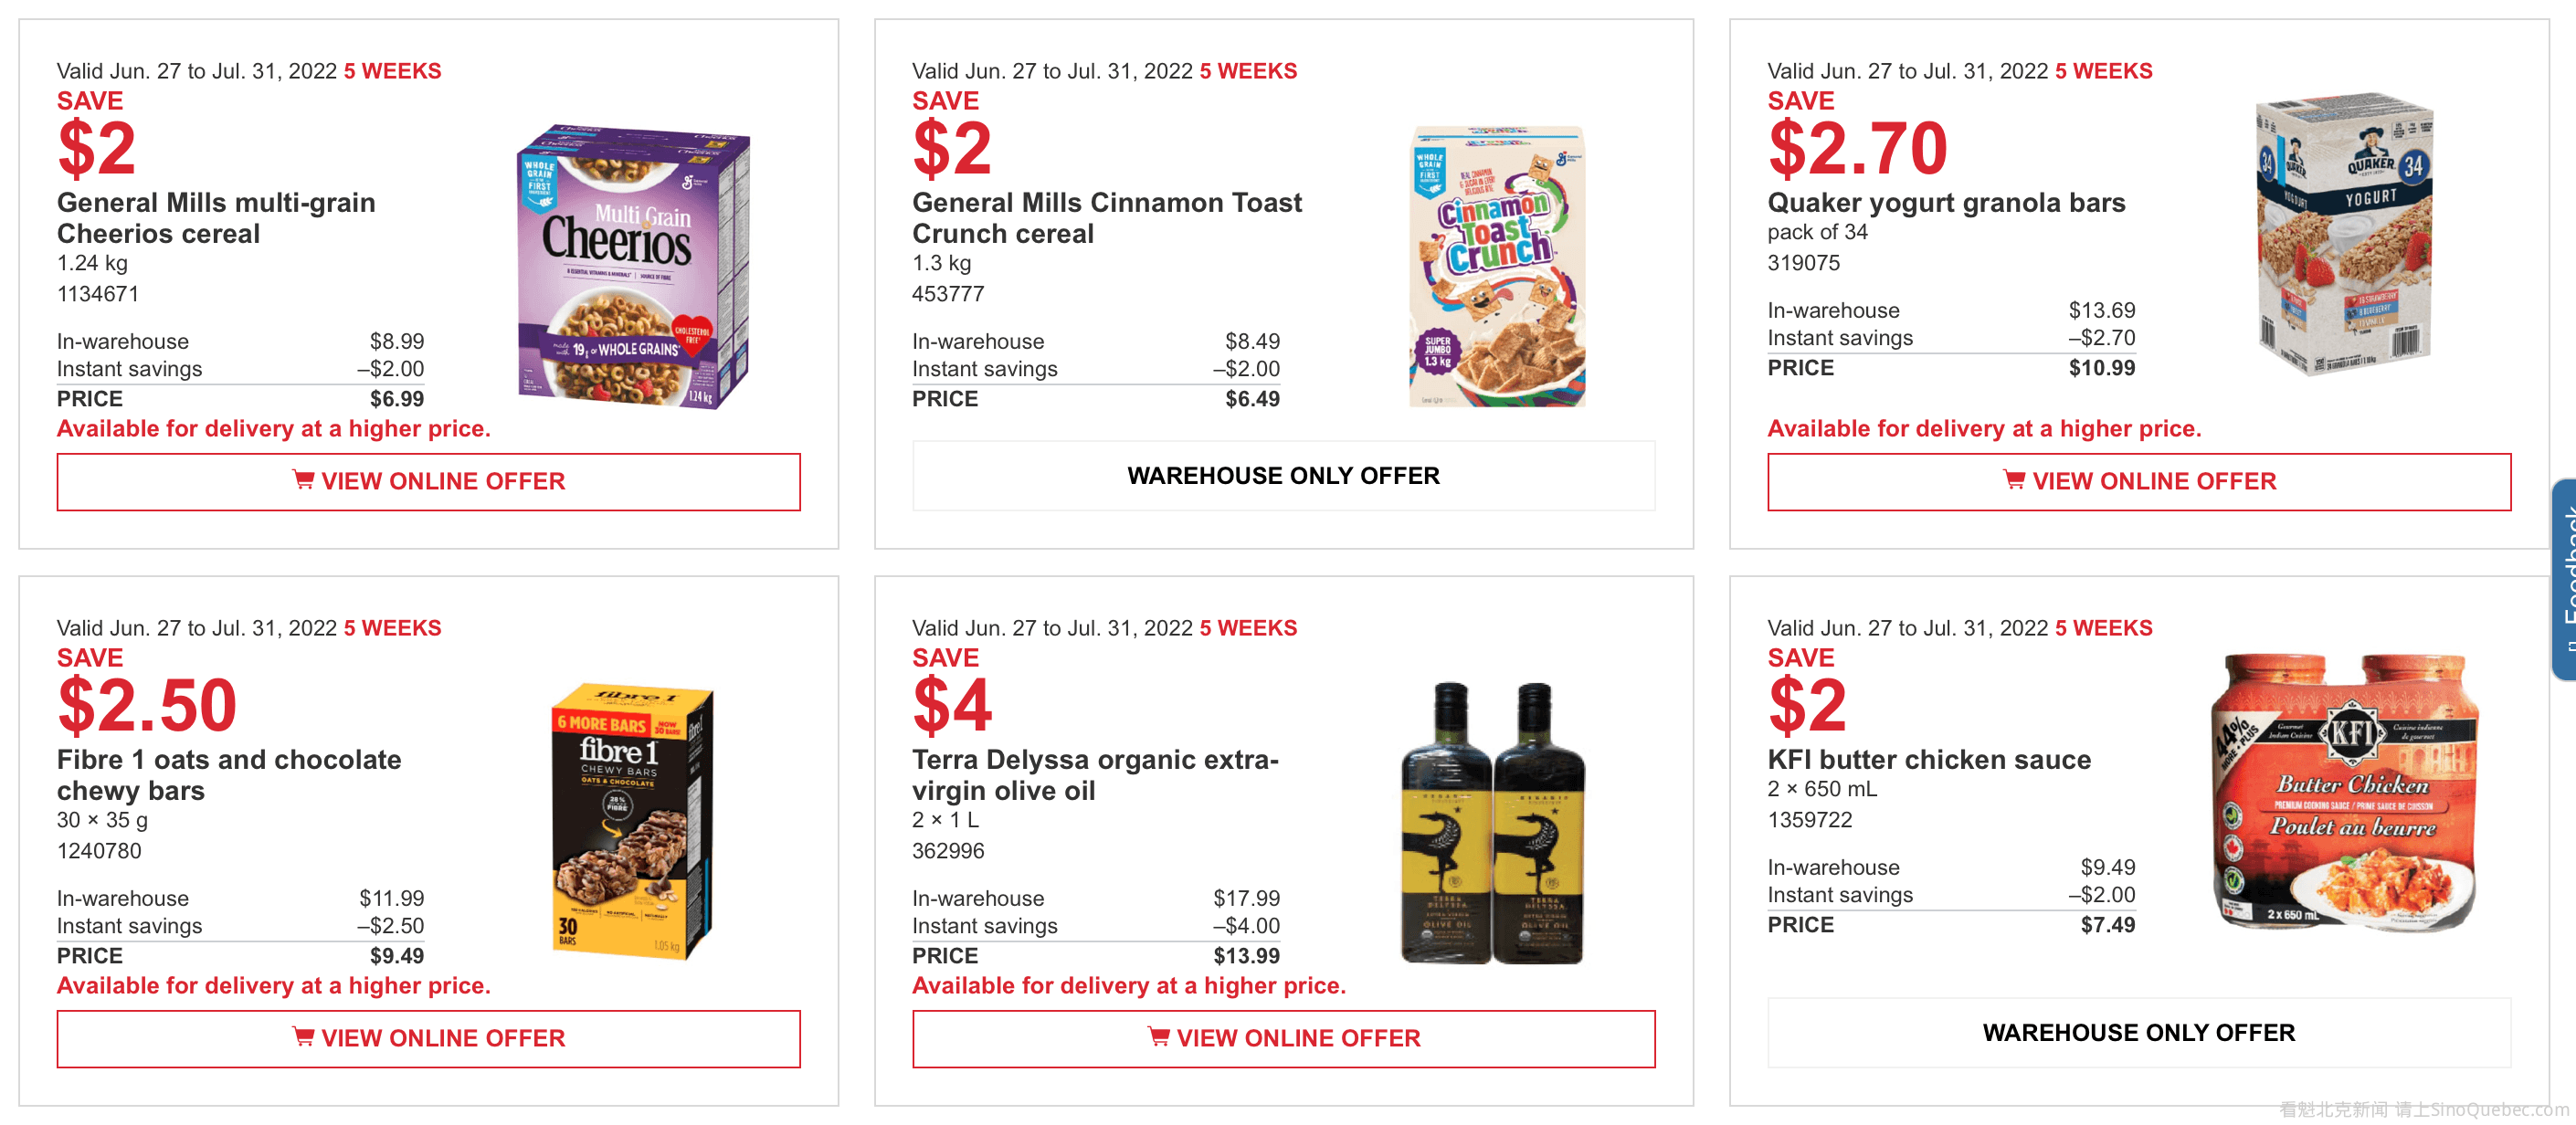Click the General Mills multi-grain Cheerios title
Image resolution: width=2576 pixels, height=1125 pixels.
(x=216, y=218)
